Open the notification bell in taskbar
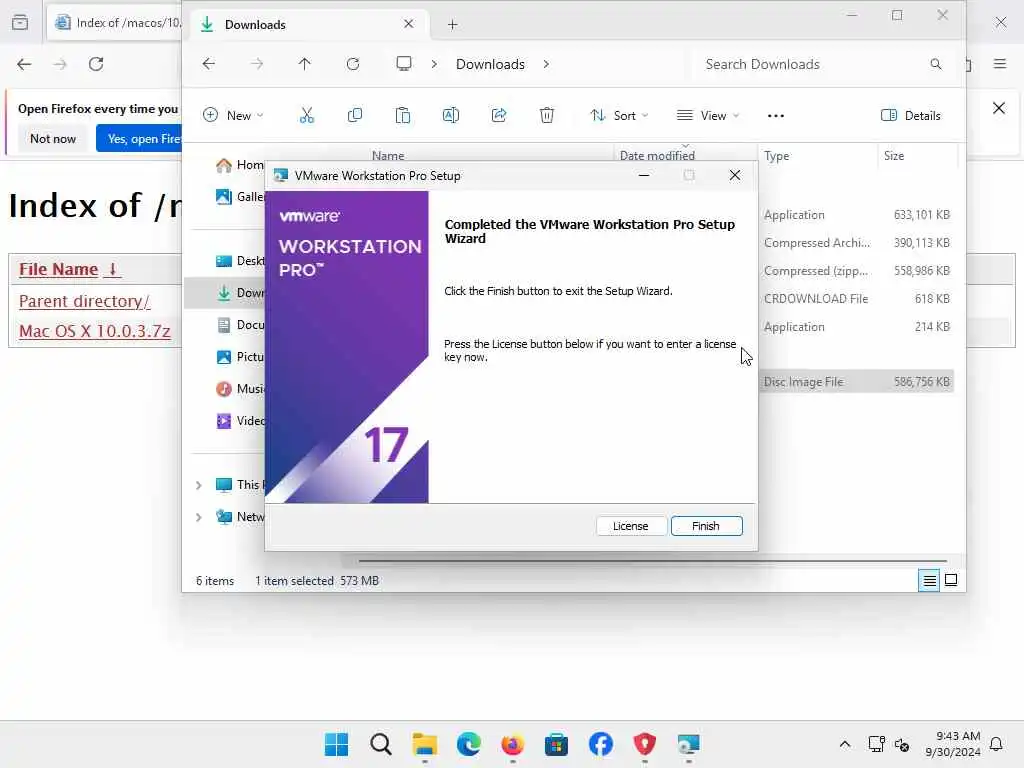Screen dimensions: 1024x768 point(997,744)
